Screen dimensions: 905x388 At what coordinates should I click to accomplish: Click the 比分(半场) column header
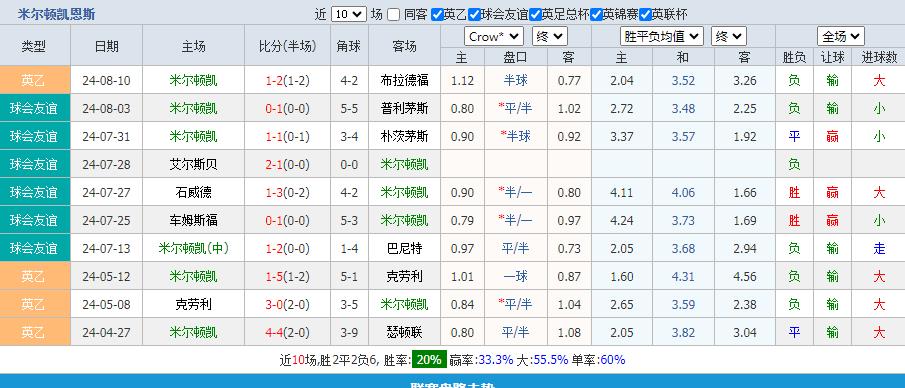click(288, 46)
